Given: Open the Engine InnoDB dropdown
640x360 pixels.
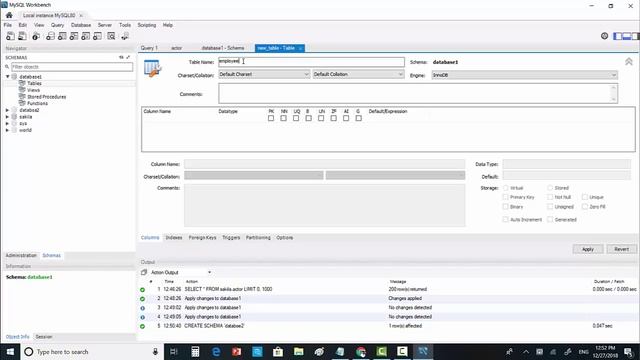Looking at the screenshot, I should pos(524,75).
